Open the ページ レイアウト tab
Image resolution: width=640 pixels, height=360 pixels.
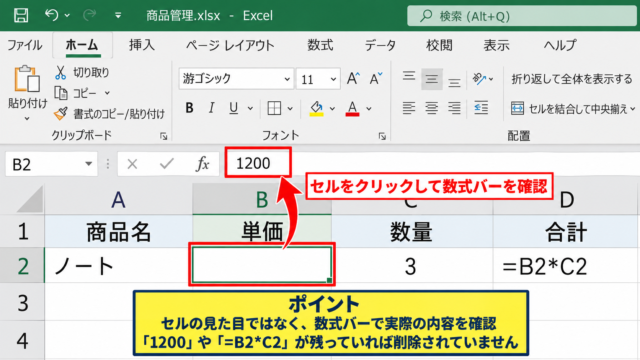[x=230, y=45]
